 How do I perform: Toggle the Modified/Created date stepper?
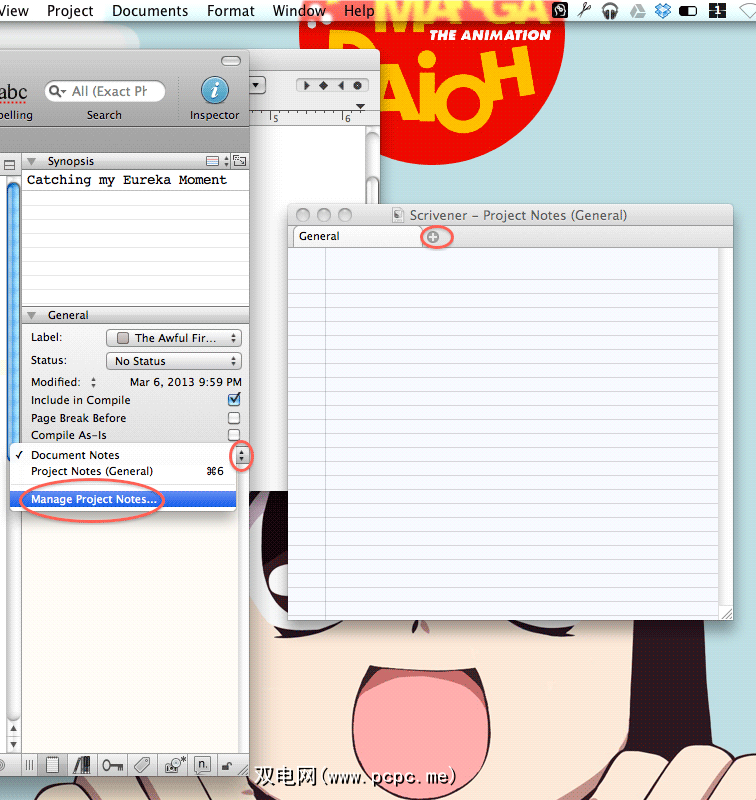tap(93, 382)
